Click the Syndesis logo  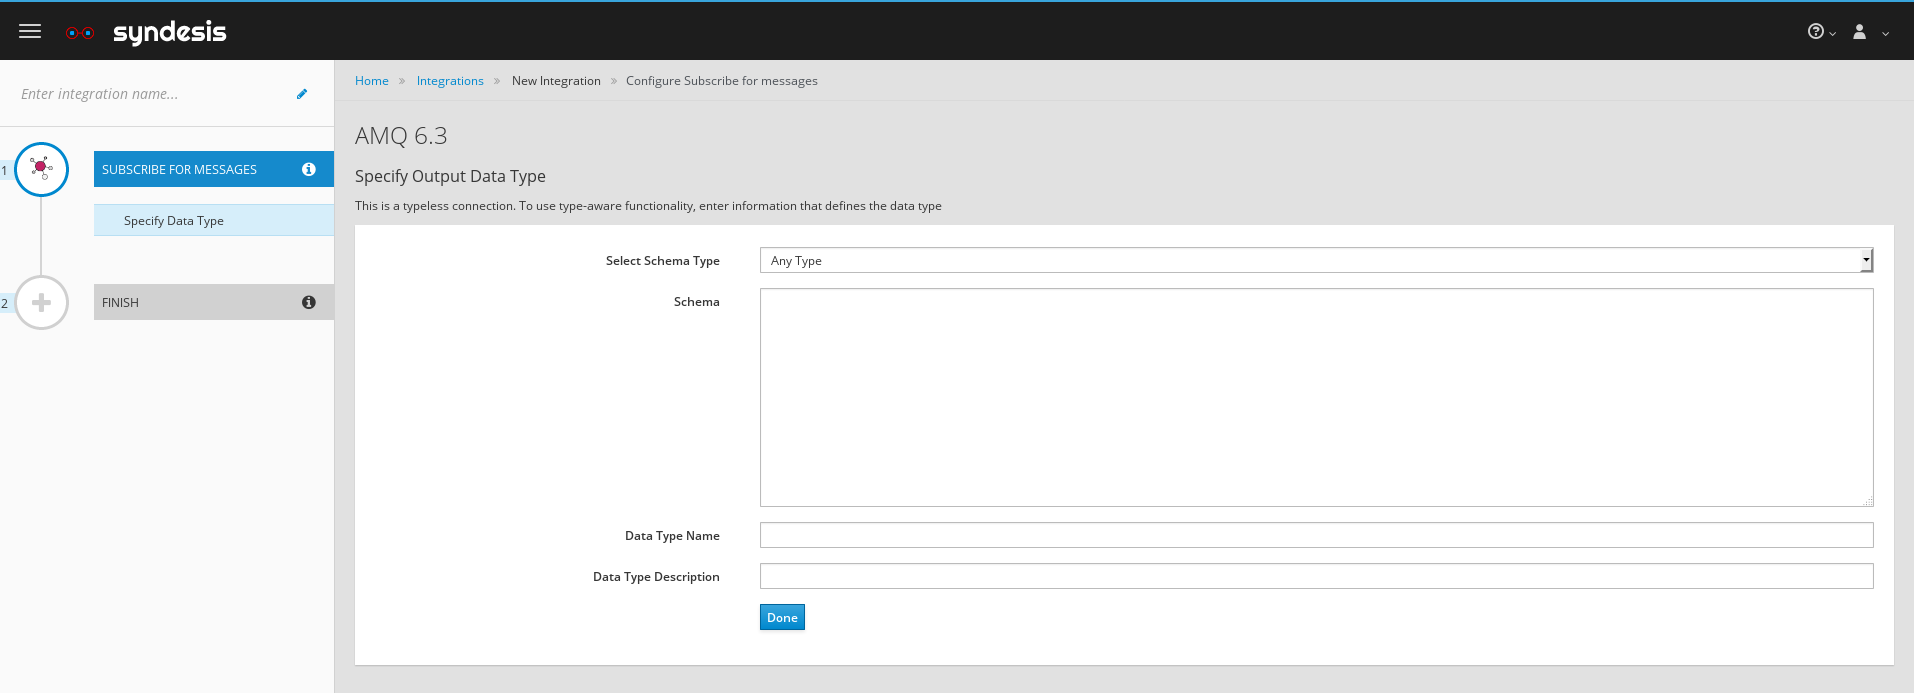pyautogui.click(x=146, y=32)
